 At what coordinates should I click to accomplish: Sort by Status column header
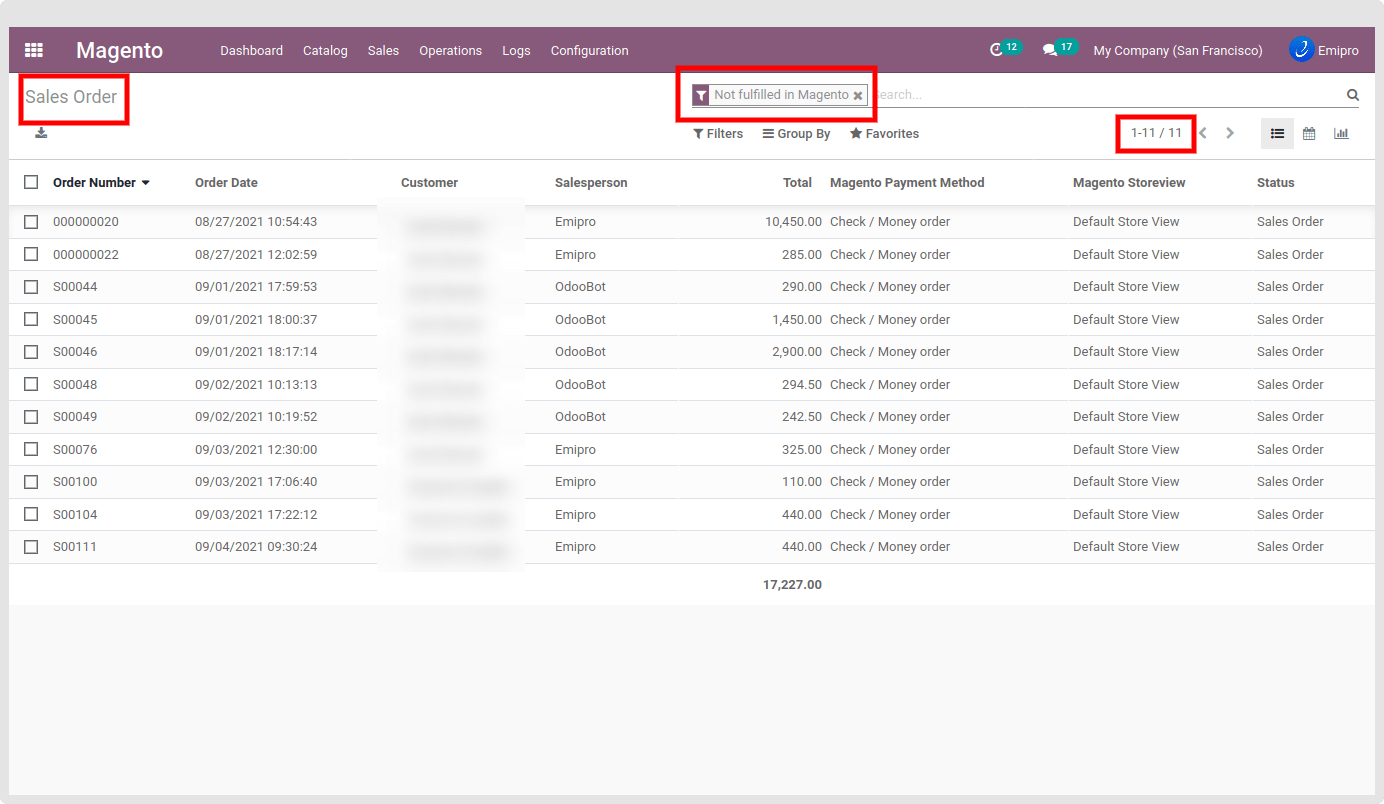point(1276,183)
